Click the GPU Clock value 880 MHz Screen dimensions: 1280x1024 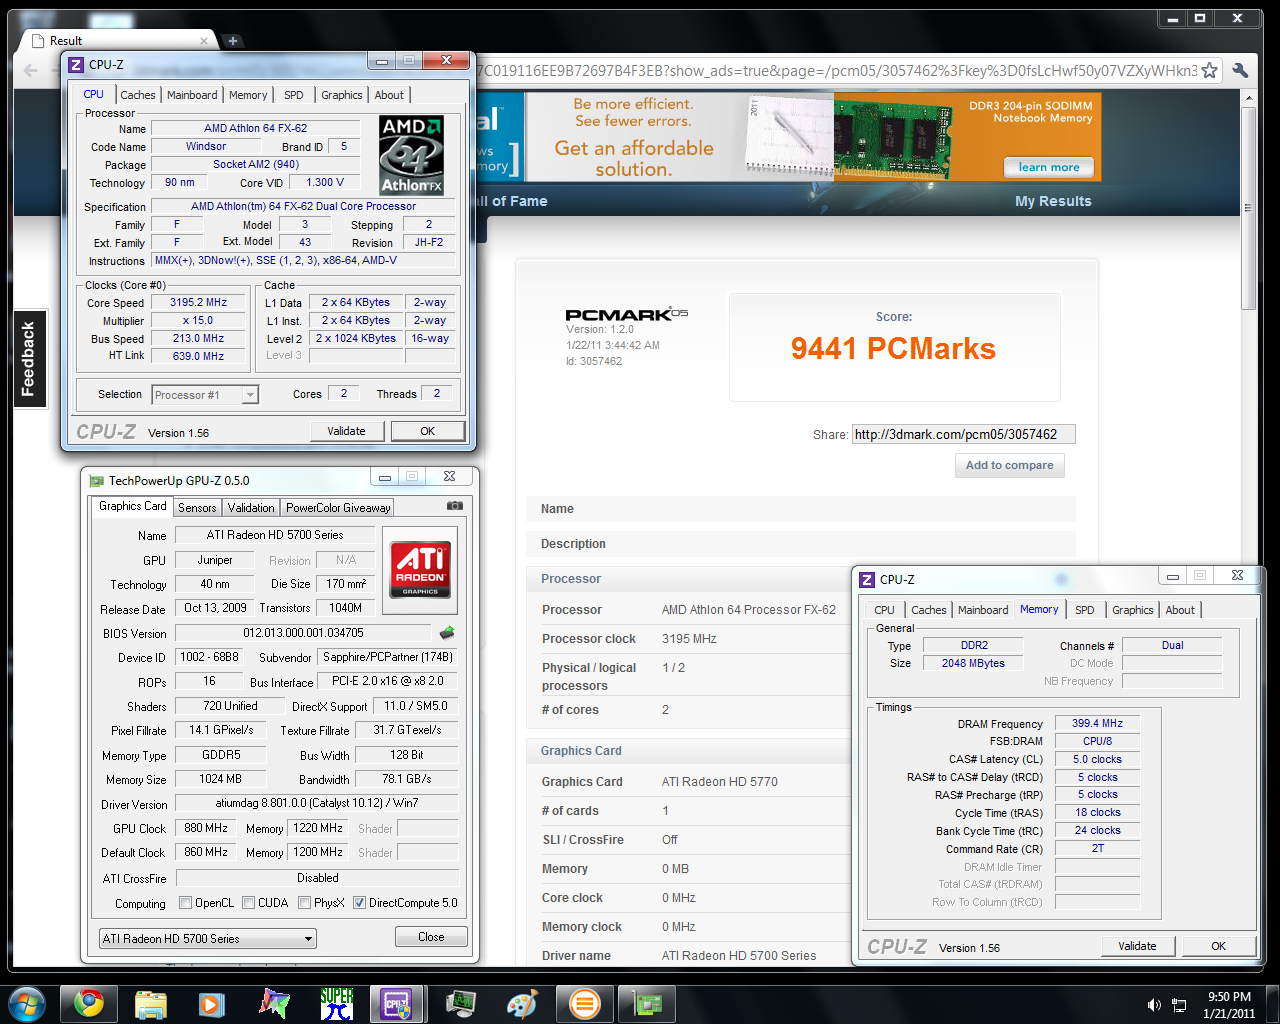pyautogui.click(x=206, y=828)
